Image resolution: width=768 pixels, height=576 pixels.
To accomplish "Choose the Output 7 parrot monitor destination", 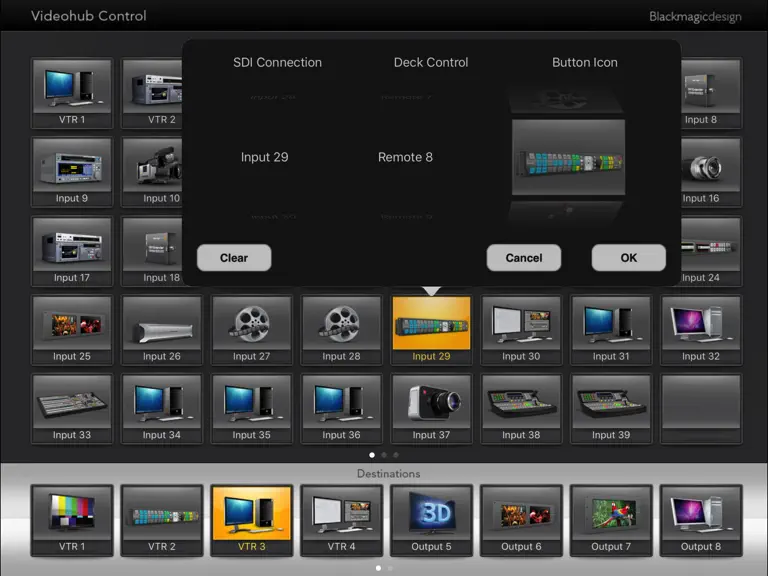I will (x=611, y=520).
